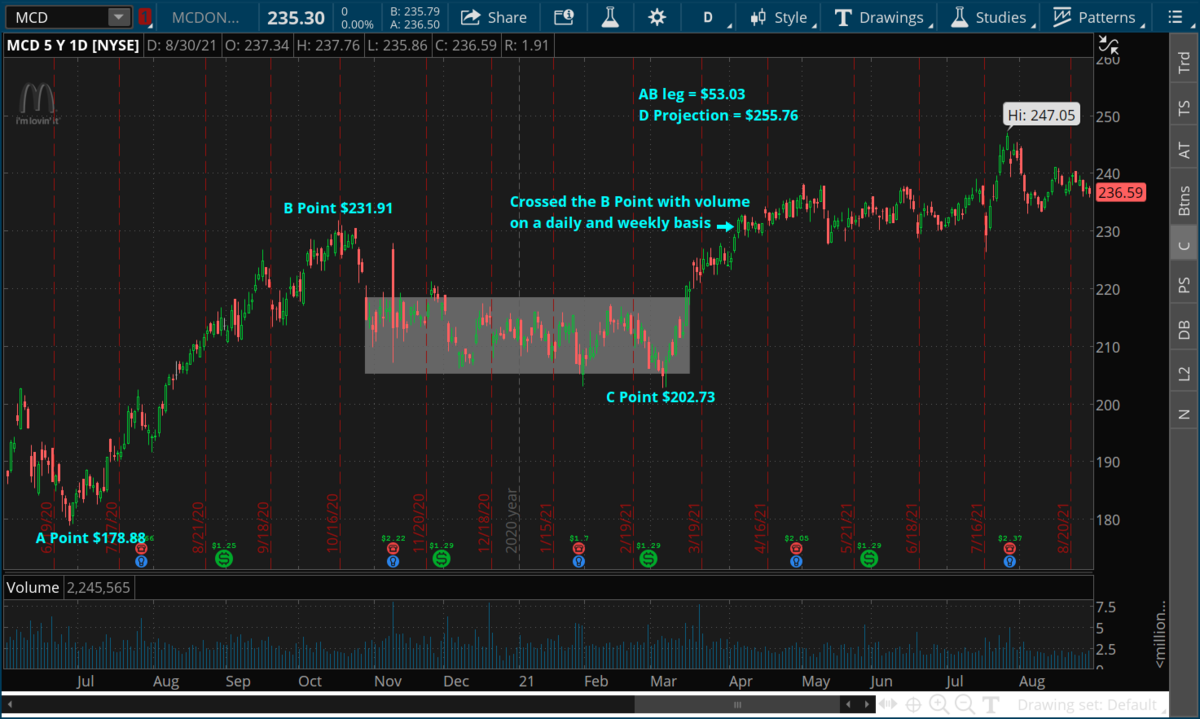Click the 'D Projection = $255.76' text
This screenshot has width=1200, height=719.
(x=718, y=116)
